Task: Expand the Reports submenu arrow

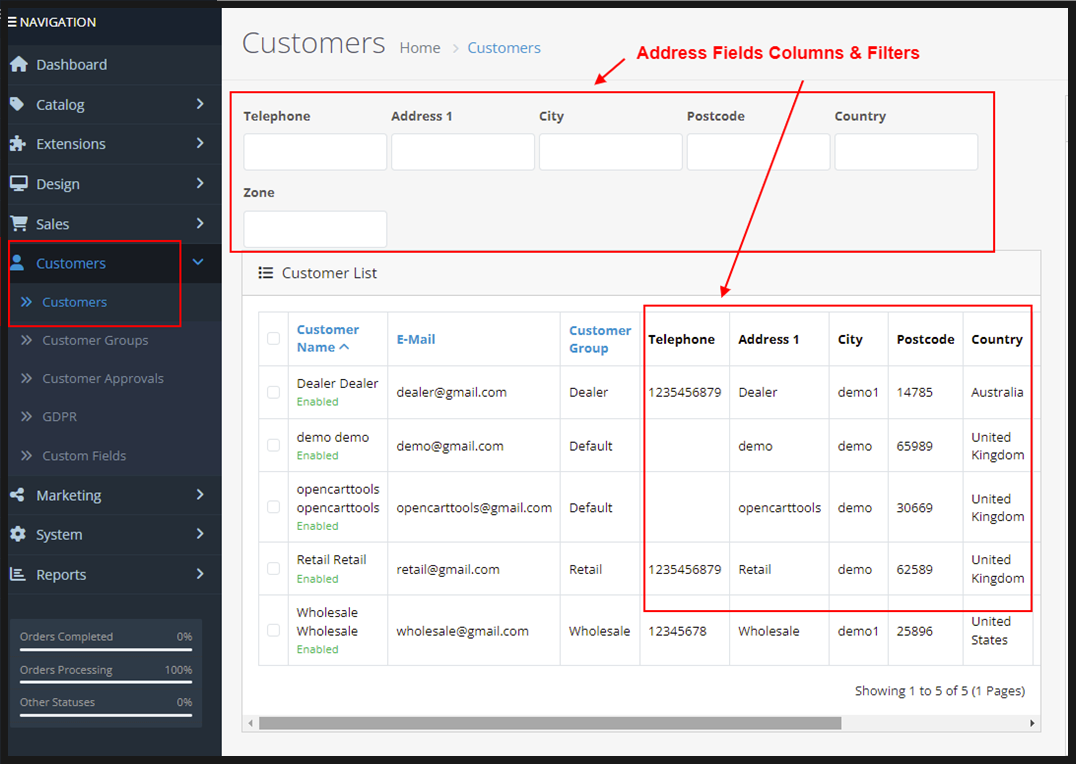Action: 200,574
